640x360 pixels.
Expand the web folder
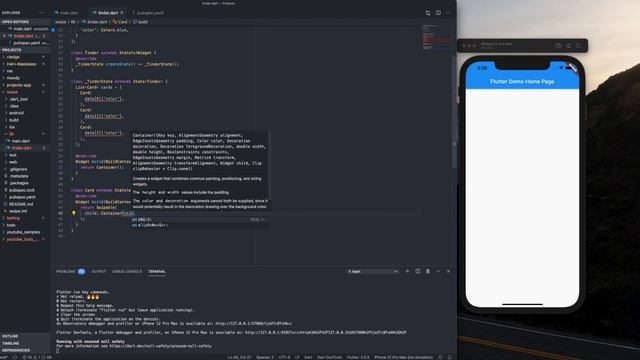coord(13,162)
